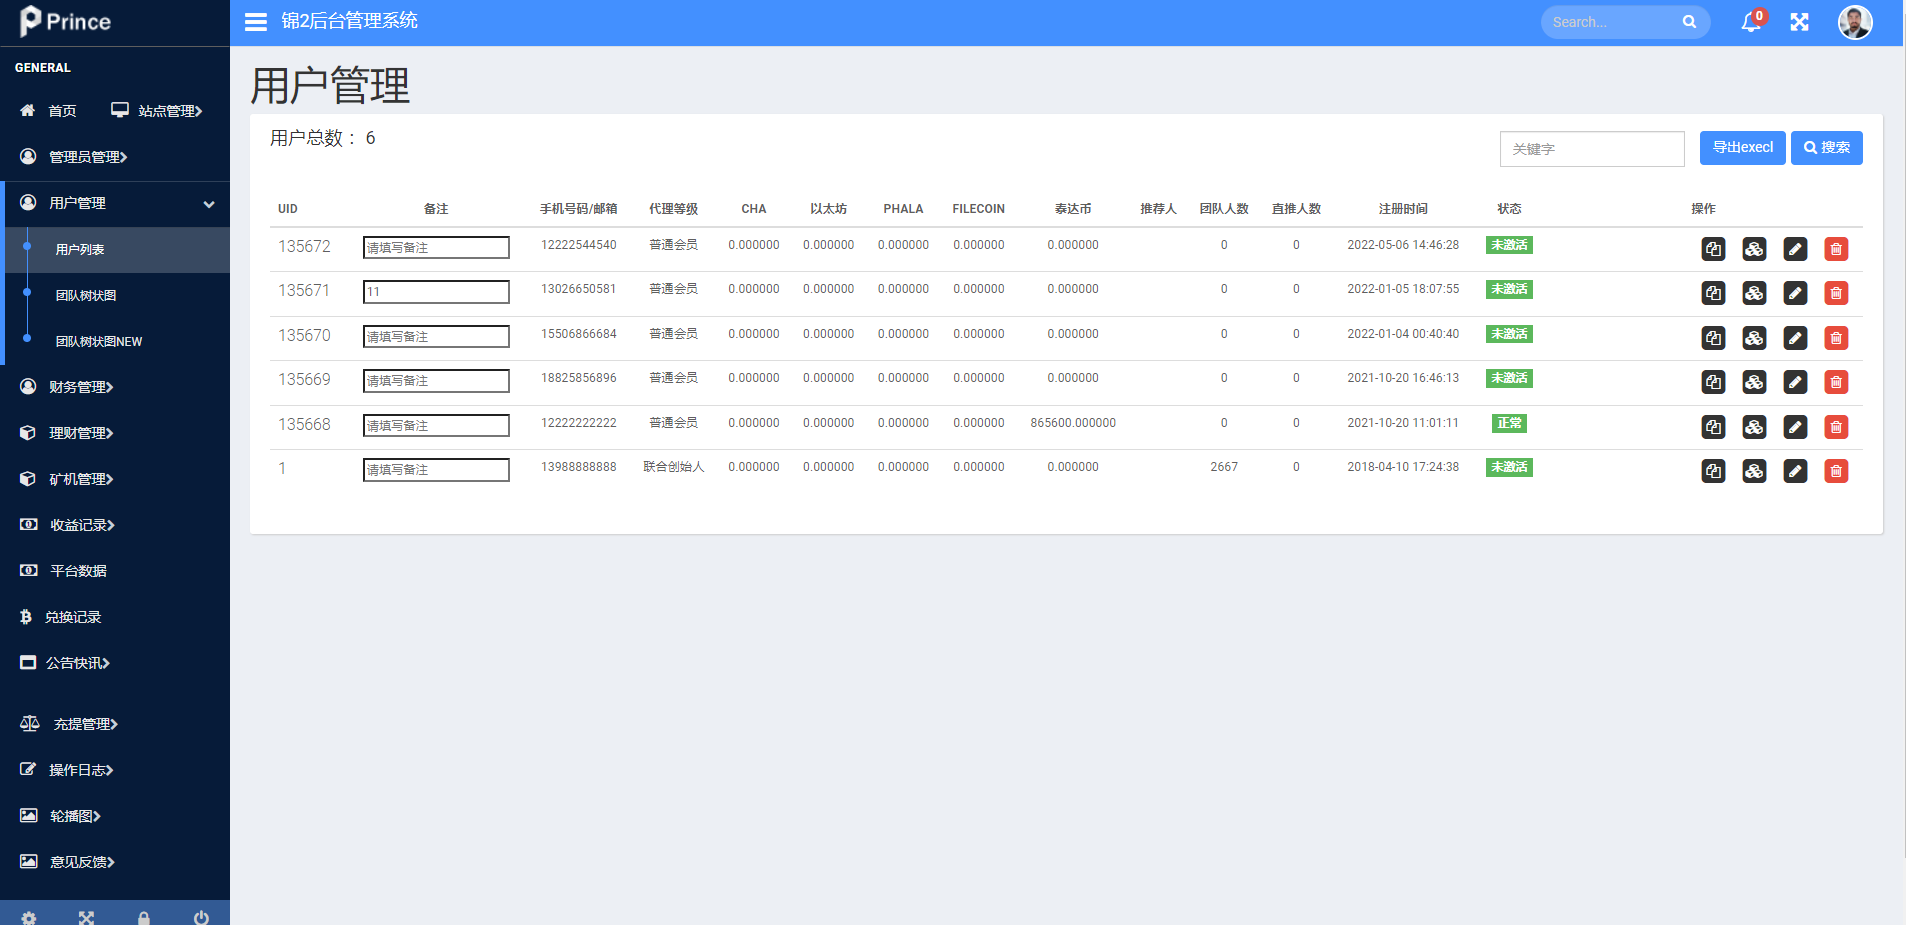Click the 正常 status badge of user 135668
Image resolution: width=1906 pixels, height=925 pixels.
[1510, 423]
